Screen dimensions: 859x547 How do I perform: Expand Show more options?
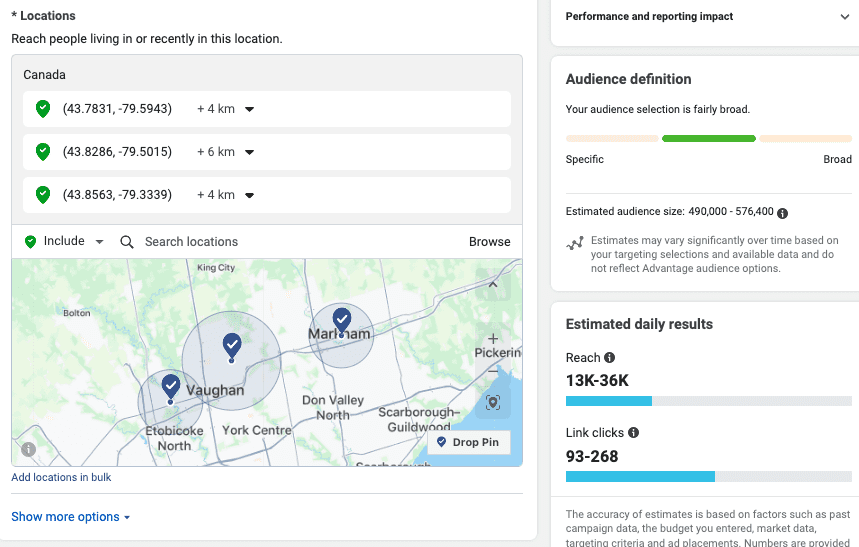coord(70,517)
